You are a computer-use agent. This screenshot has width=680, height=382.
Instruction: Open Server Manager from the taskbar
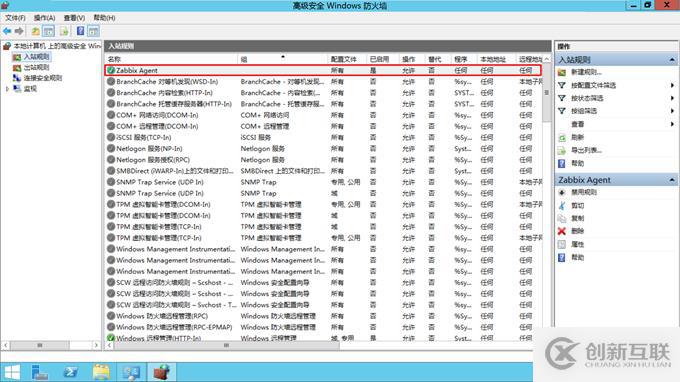point(40,372)
